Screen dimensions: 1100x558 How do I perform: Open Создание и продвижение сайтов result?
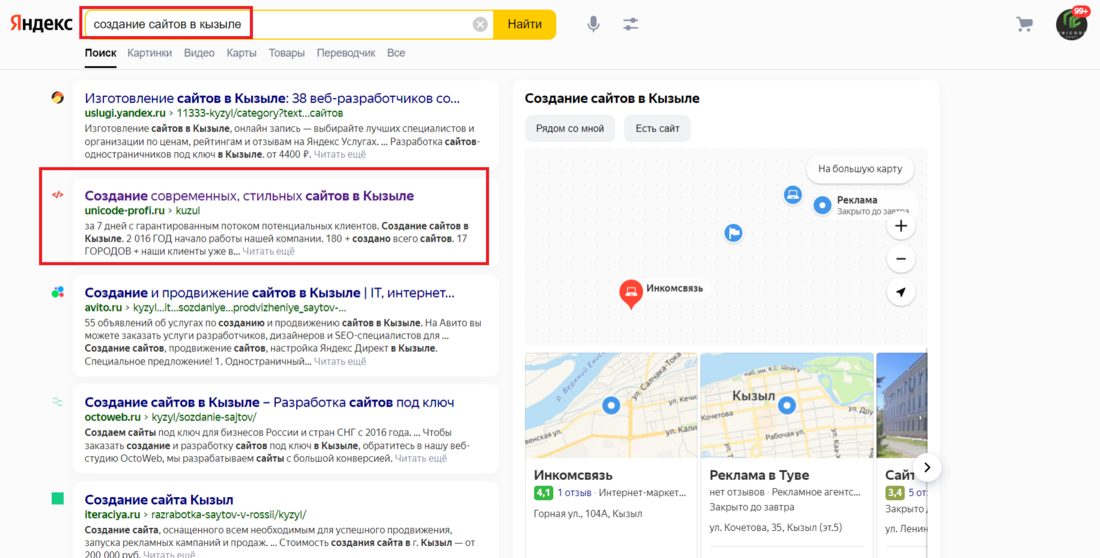pos(269,293)
